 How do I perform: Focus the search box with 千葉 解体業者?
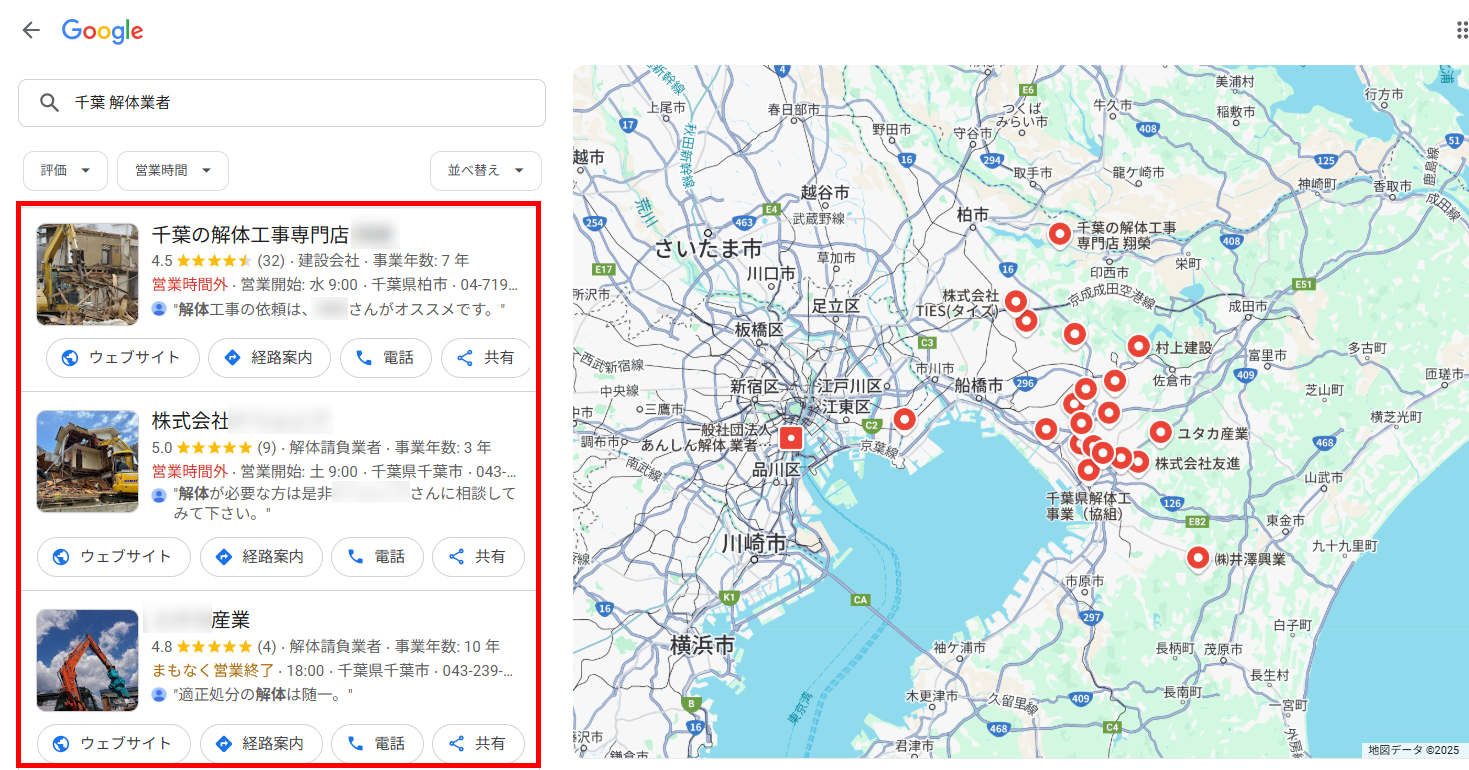(x=282, y=103)
